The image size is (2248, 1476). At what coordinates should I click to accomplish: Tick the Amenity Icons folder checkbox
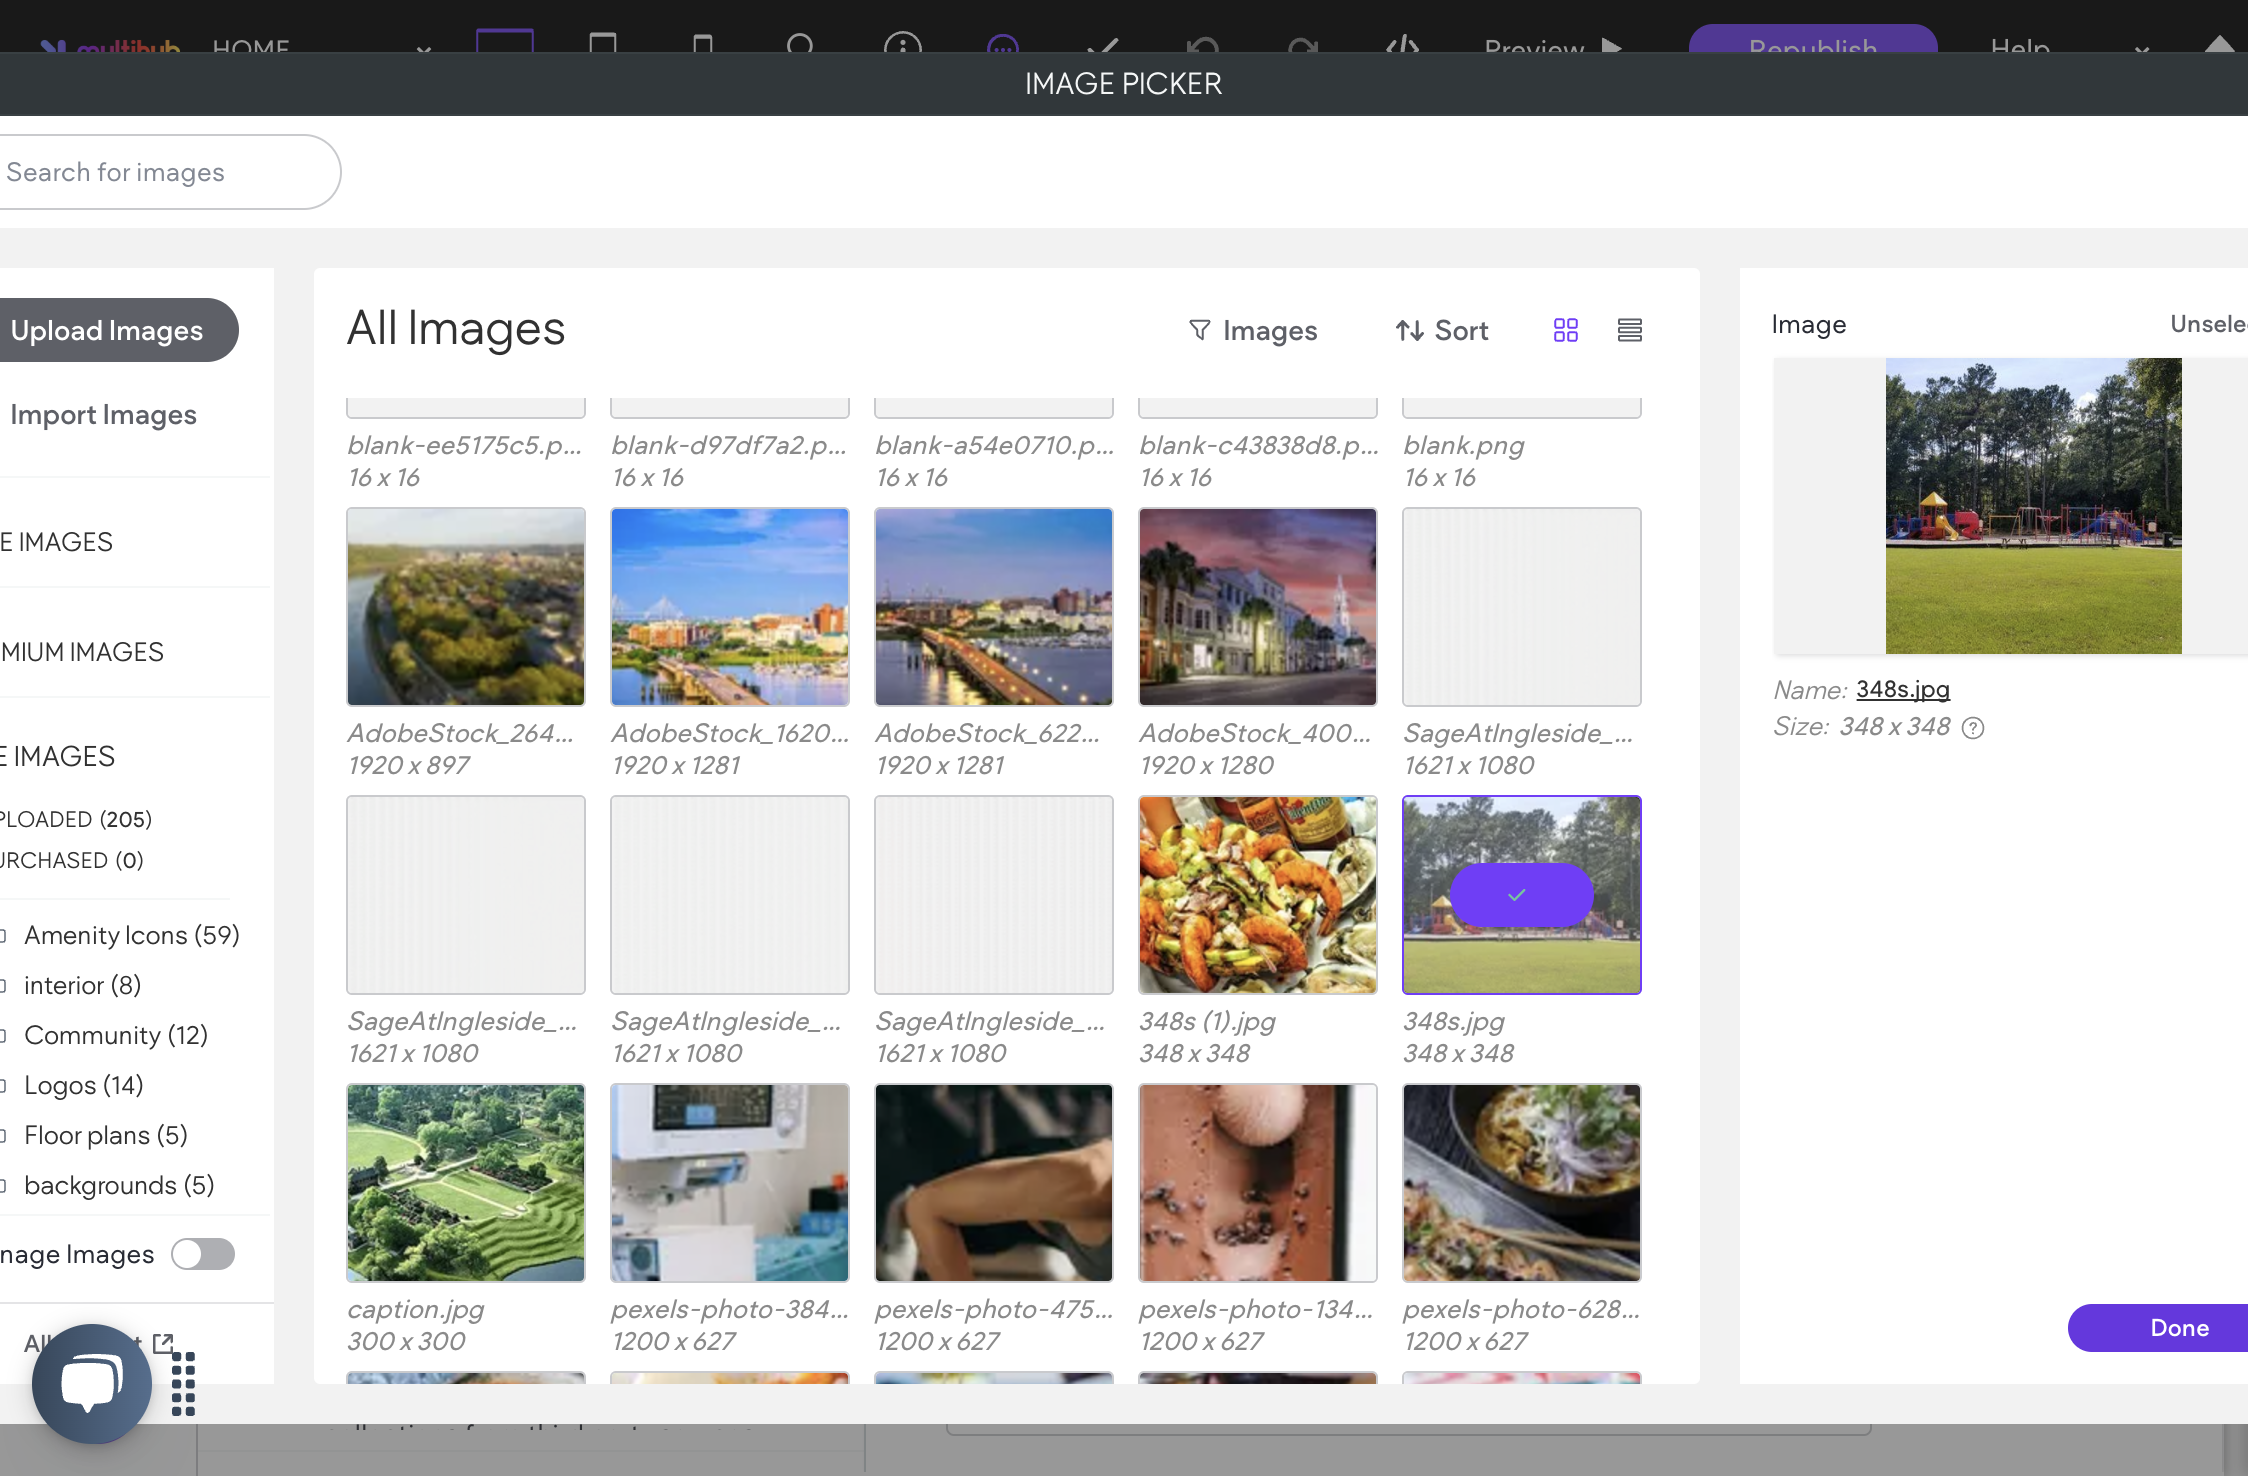click(x=3, y=936)
